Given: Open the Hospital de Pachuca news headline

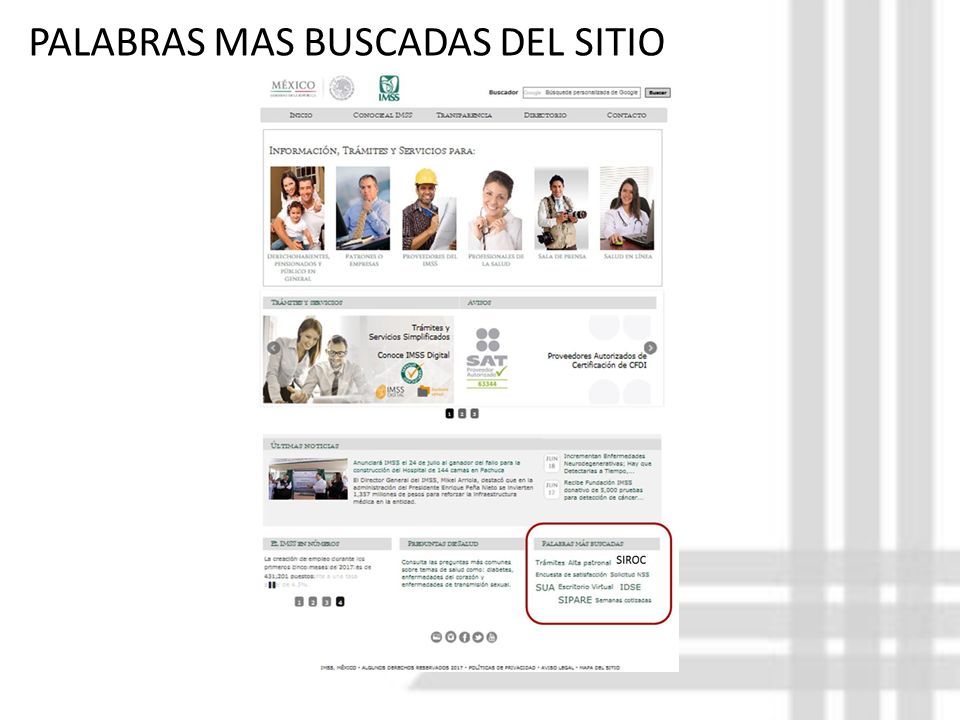Looking at the screenshot, I should pyautogui.click(x=437, y=466).
